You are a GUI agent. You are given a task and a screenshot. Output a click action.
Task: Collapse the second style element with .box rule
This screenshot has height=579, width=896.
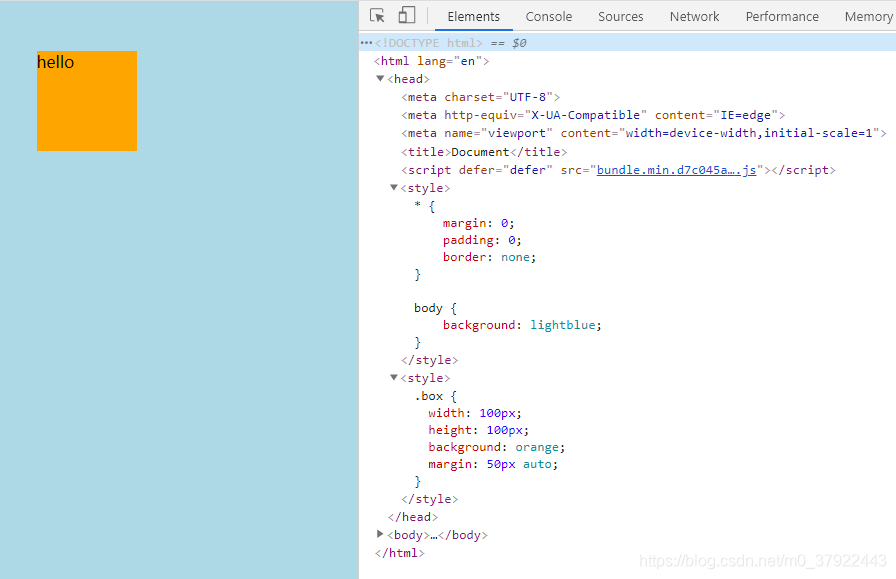click(x=394, y=378)
